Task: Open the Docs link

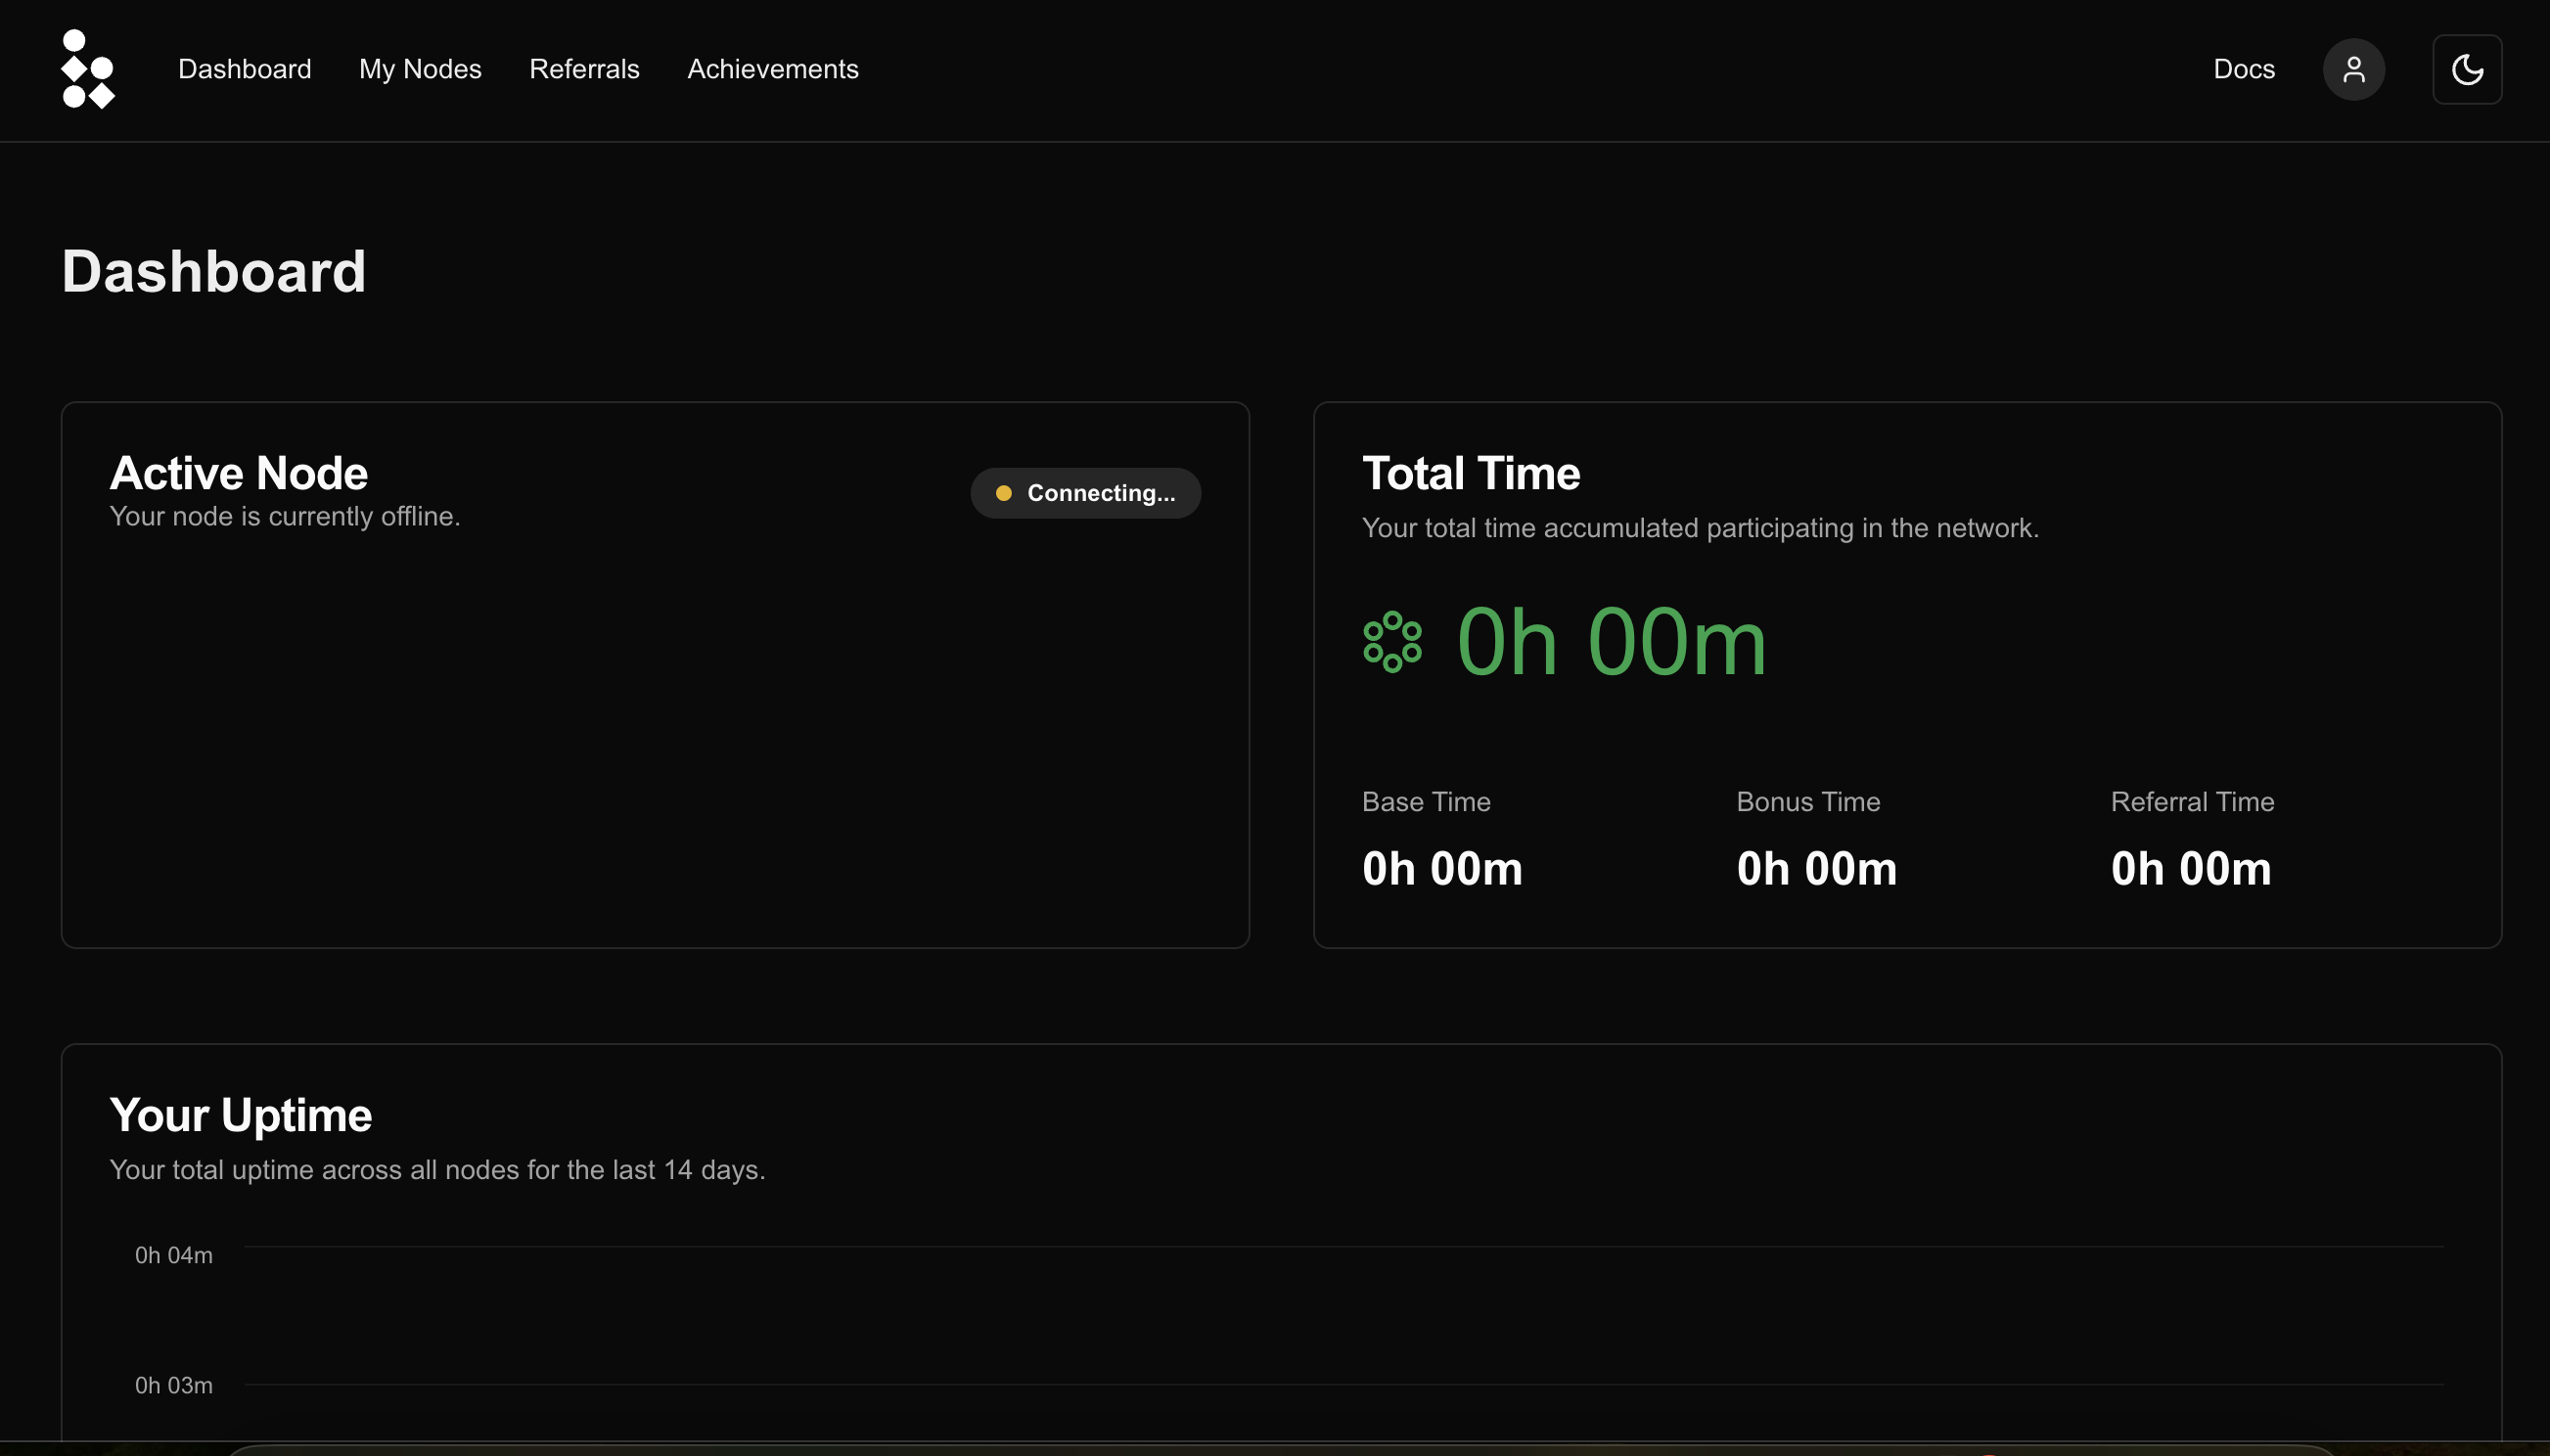Action: coord(2243,69)
